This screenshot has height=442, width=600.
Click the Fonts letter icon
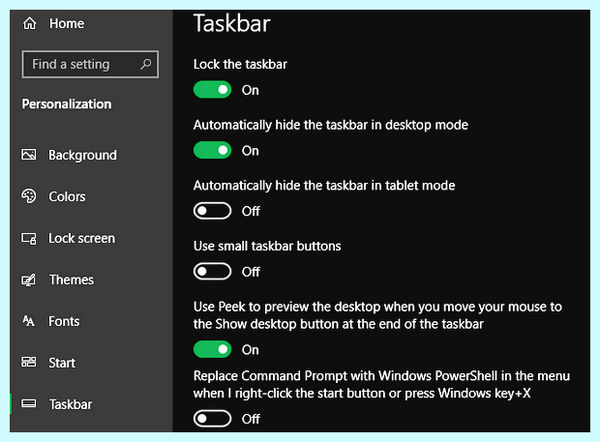[x=29, y=321]
